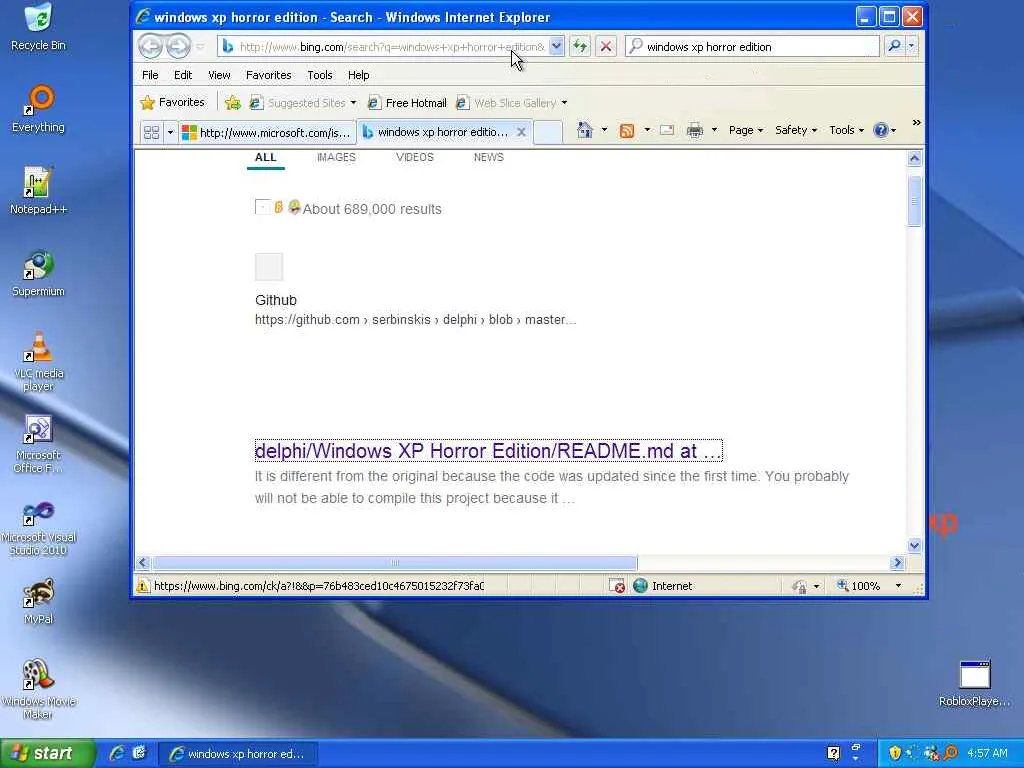
Task: Click the Github result site name
Action: (276, 300)
